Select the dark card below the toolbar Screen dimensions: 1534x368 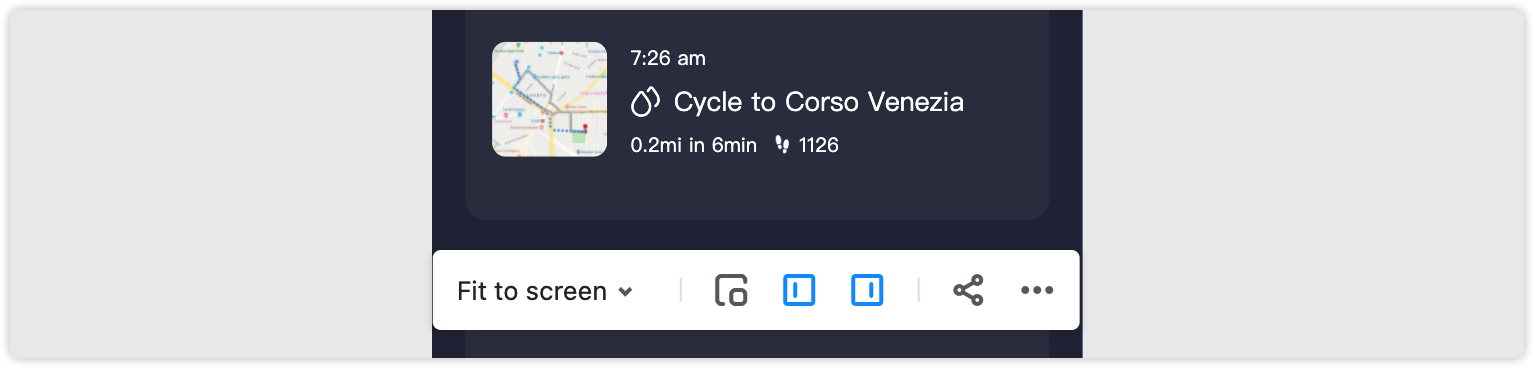tap(757, 344)
